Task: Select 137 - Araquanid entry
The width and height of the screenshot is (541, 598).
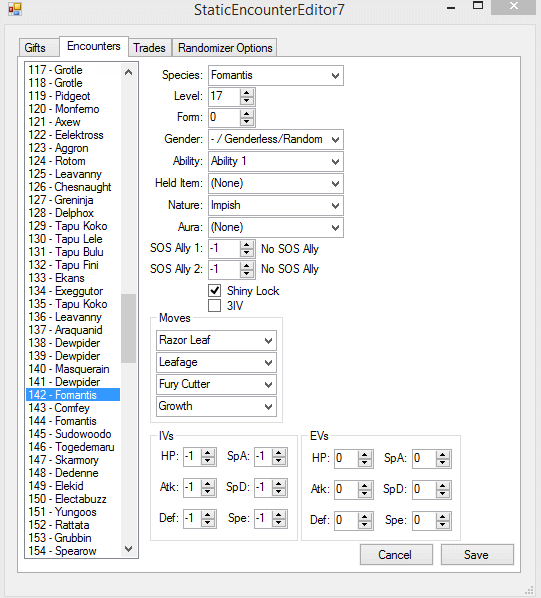Action: (73, 330)
